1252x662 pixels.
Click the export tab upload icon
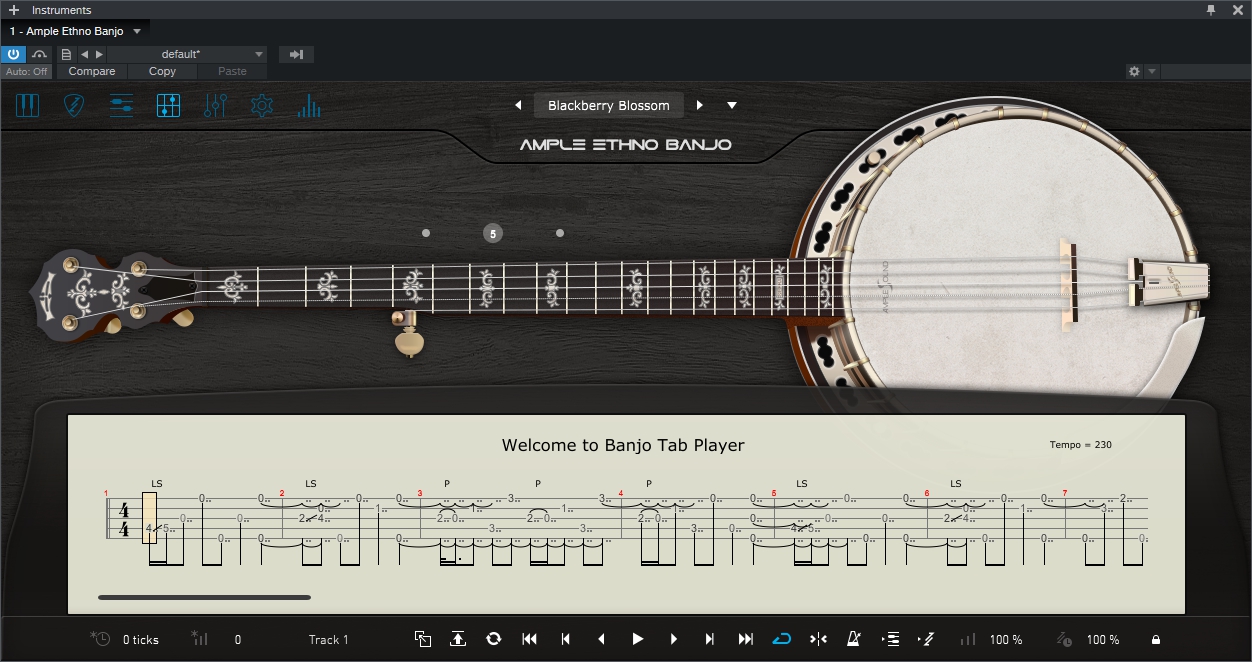tap(458, 639)
